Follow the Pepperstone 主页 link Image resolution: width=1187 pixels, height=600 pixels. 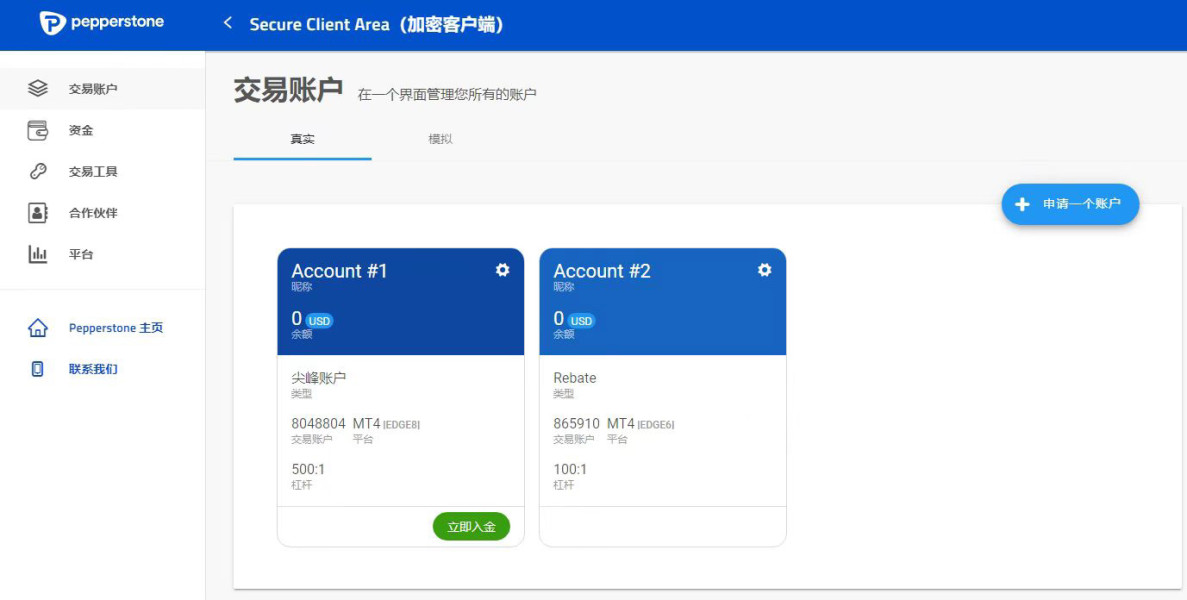point(116,328)
